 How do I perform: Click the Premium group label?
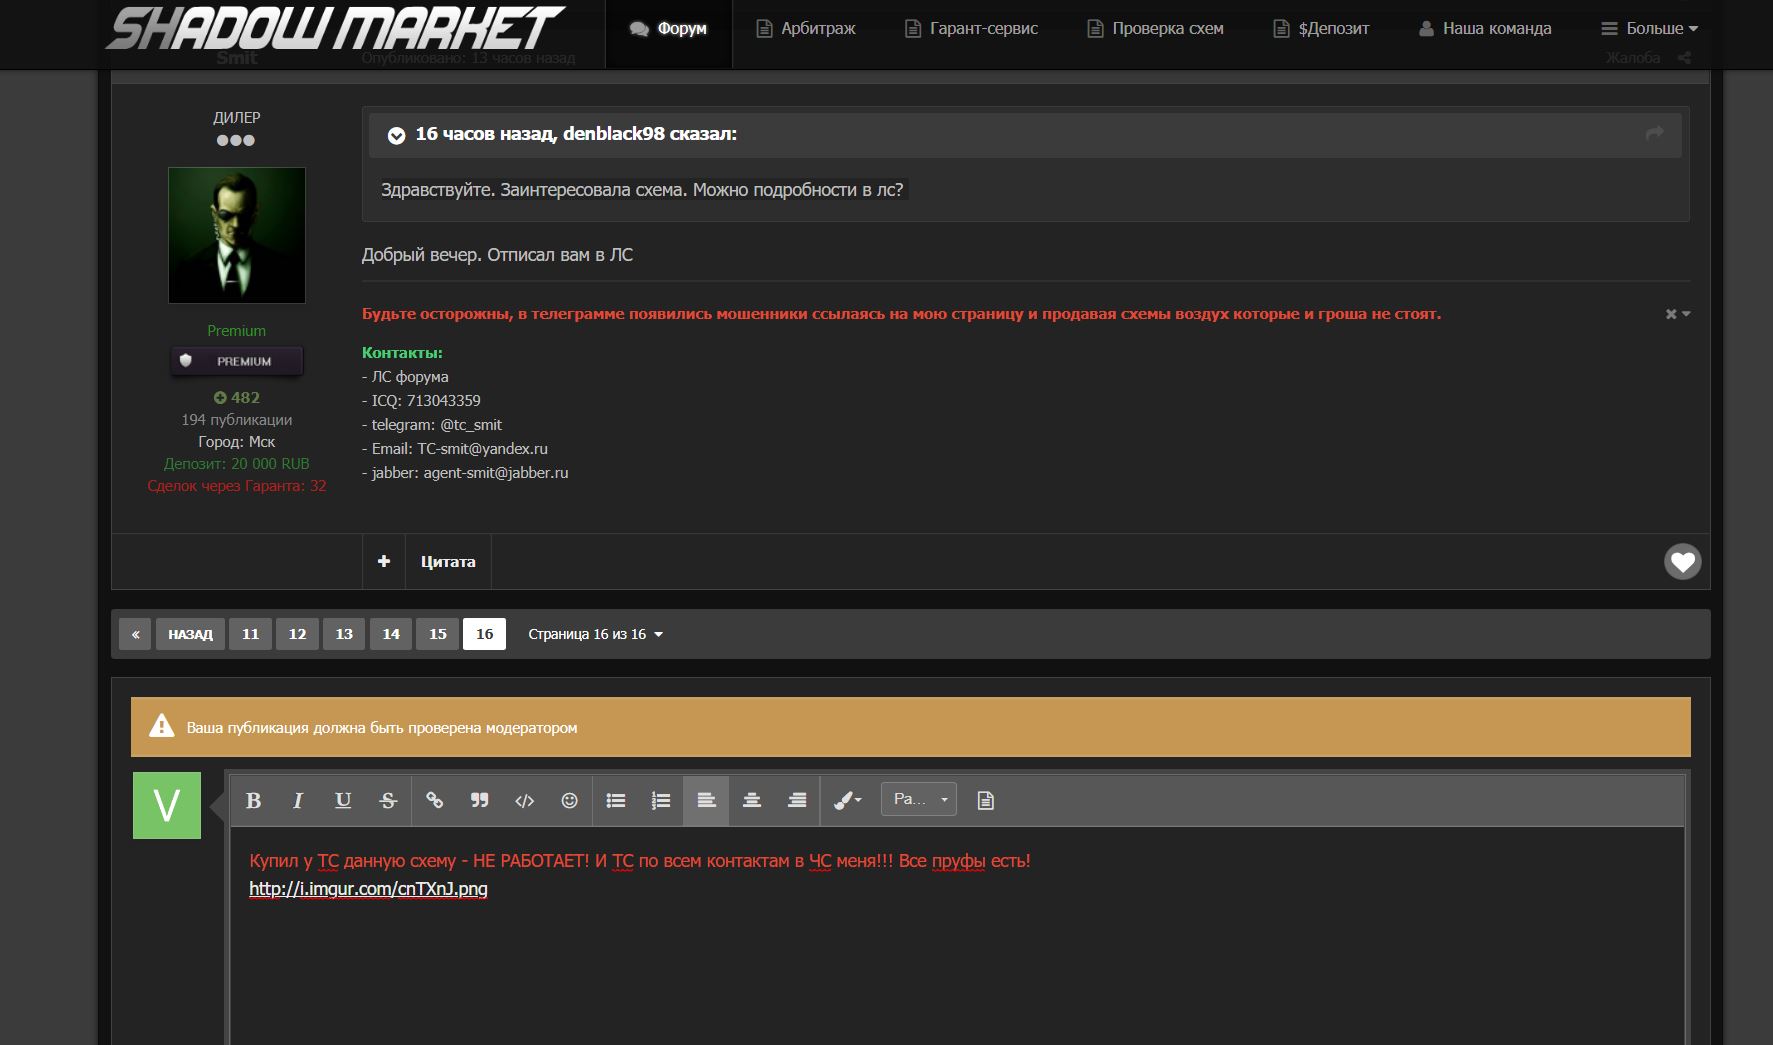[237, 331]
